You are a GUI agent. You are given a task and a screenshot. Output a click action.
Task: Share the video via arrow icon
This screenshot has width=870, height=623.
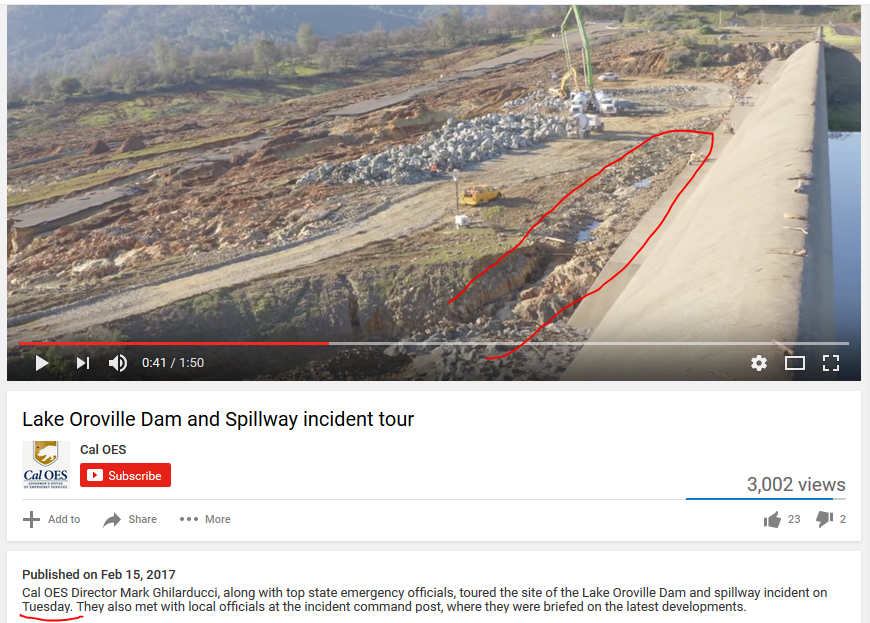coord(112,519)
